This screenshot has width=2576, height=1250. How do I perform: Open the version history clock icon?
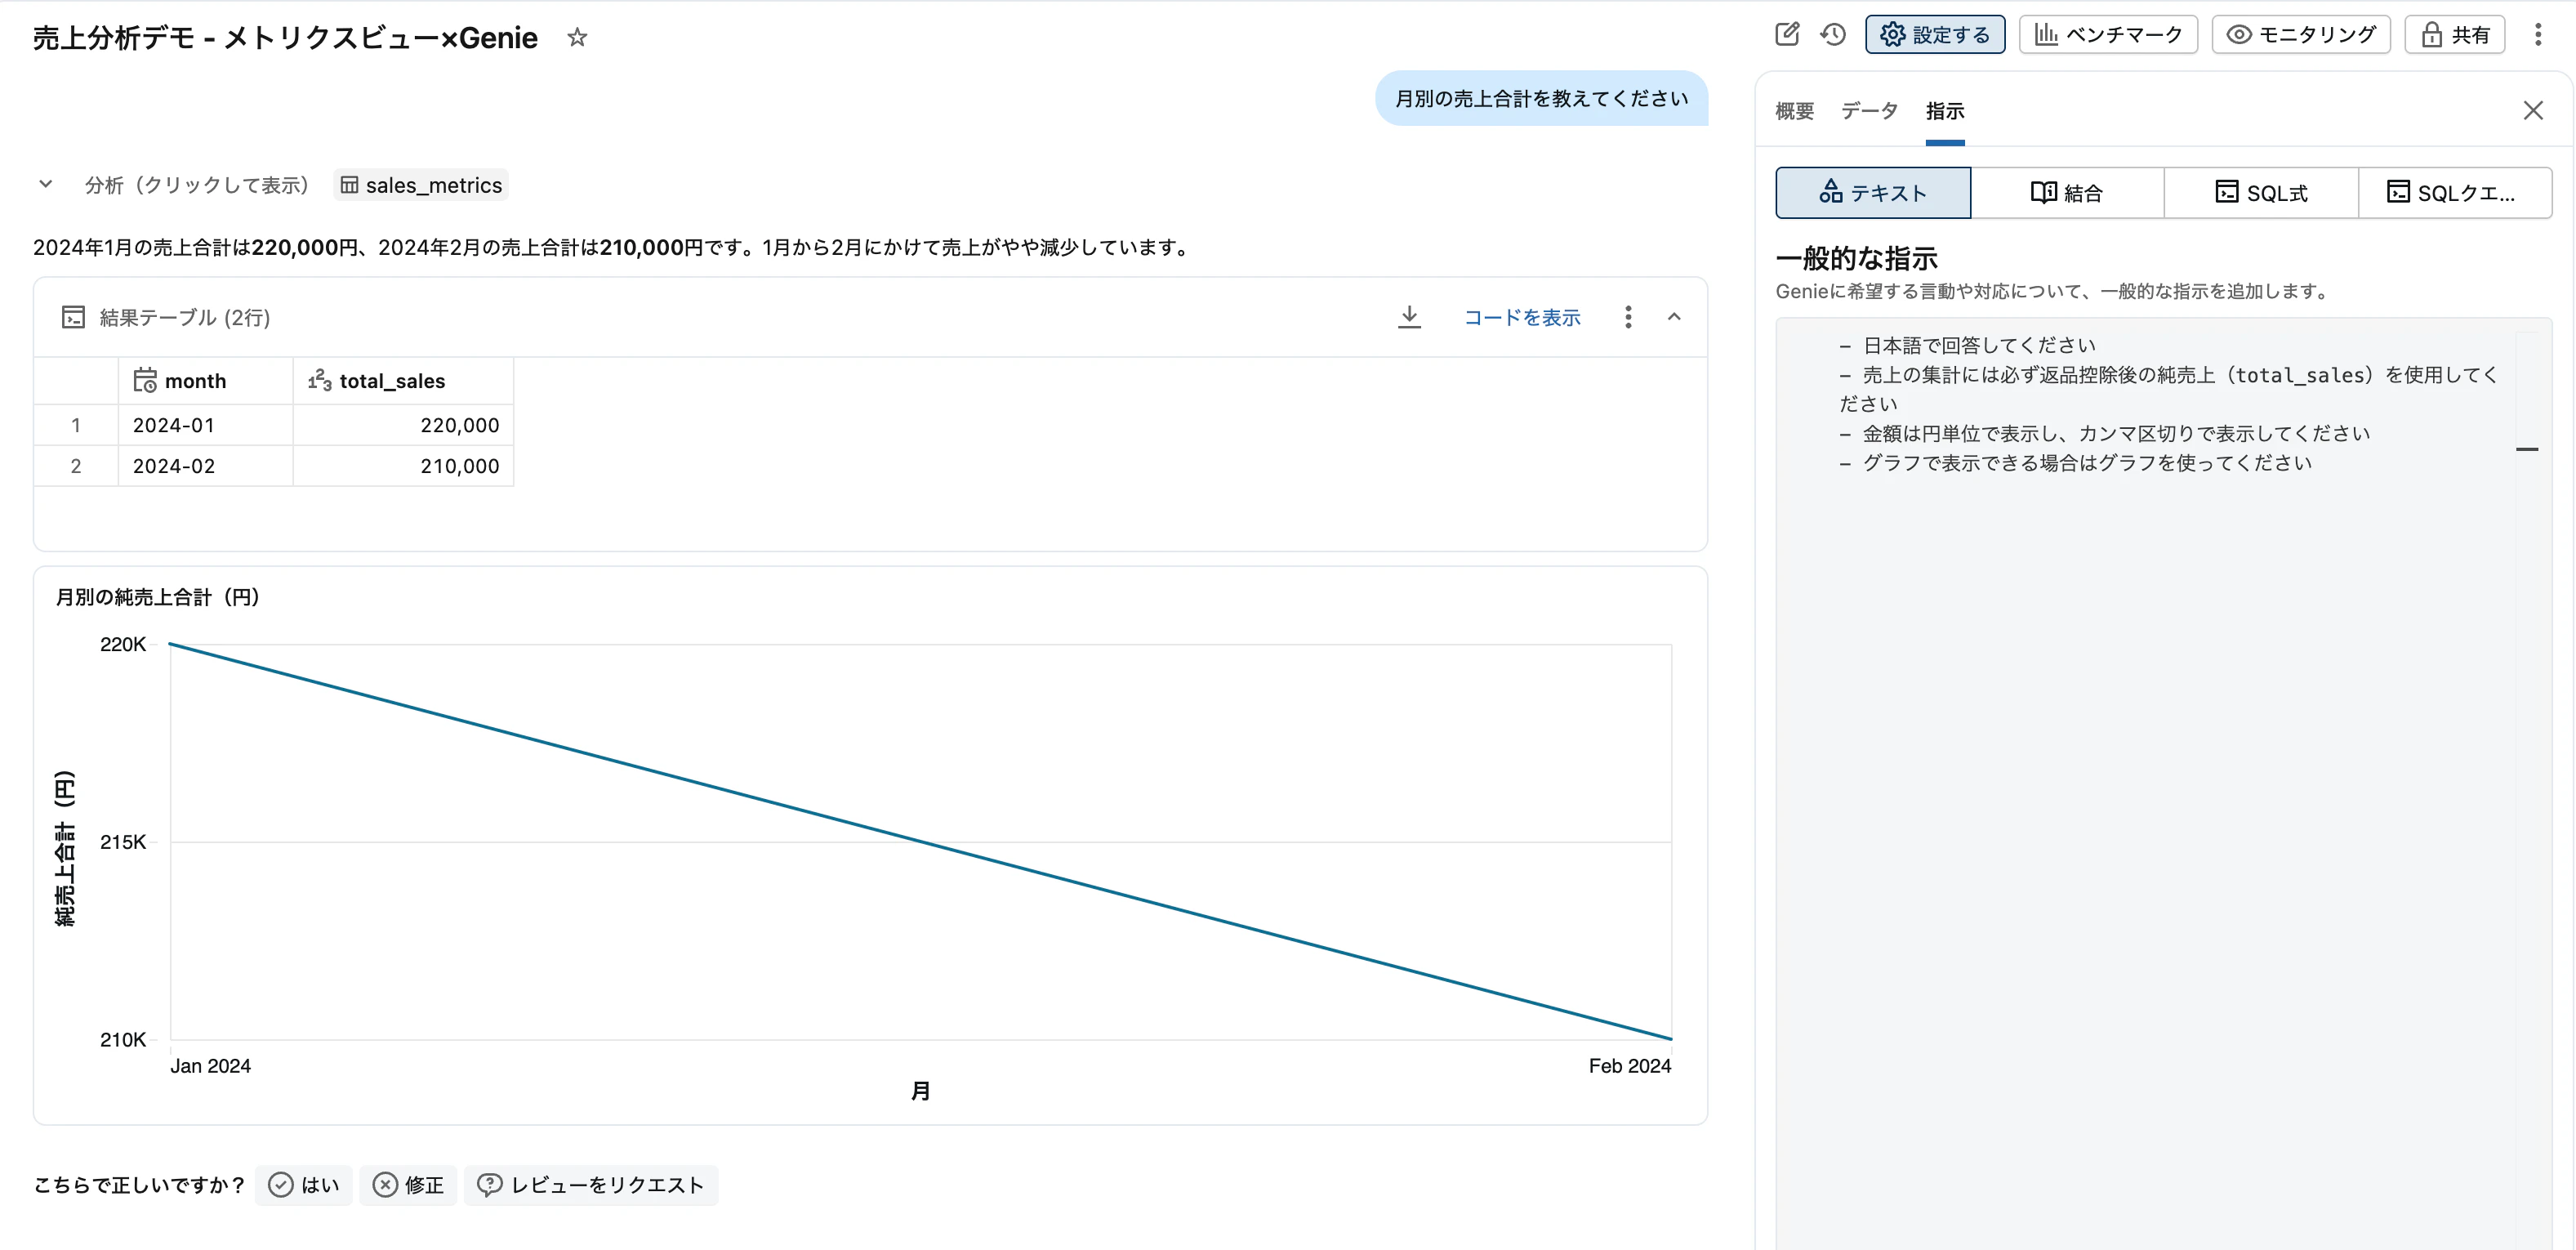click(x=1834, y=33)
